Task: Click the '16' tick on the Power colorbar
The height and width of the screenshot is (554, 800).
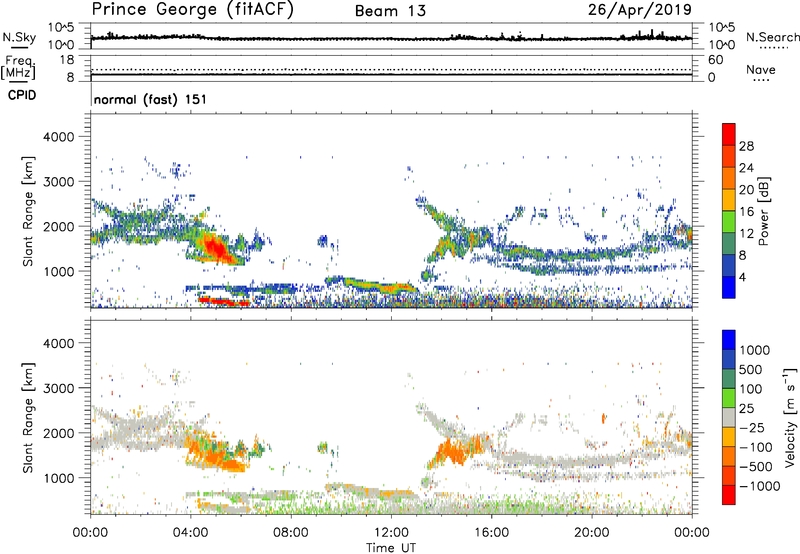Action: (746, 212)
